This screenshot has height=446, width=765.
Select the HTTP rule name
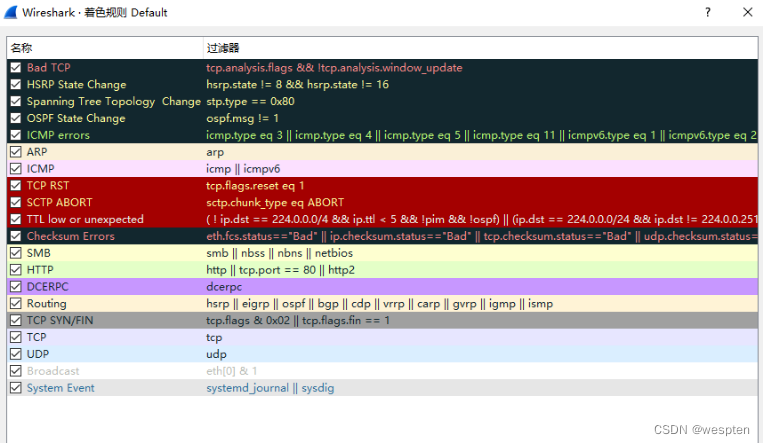coord(40,269)
